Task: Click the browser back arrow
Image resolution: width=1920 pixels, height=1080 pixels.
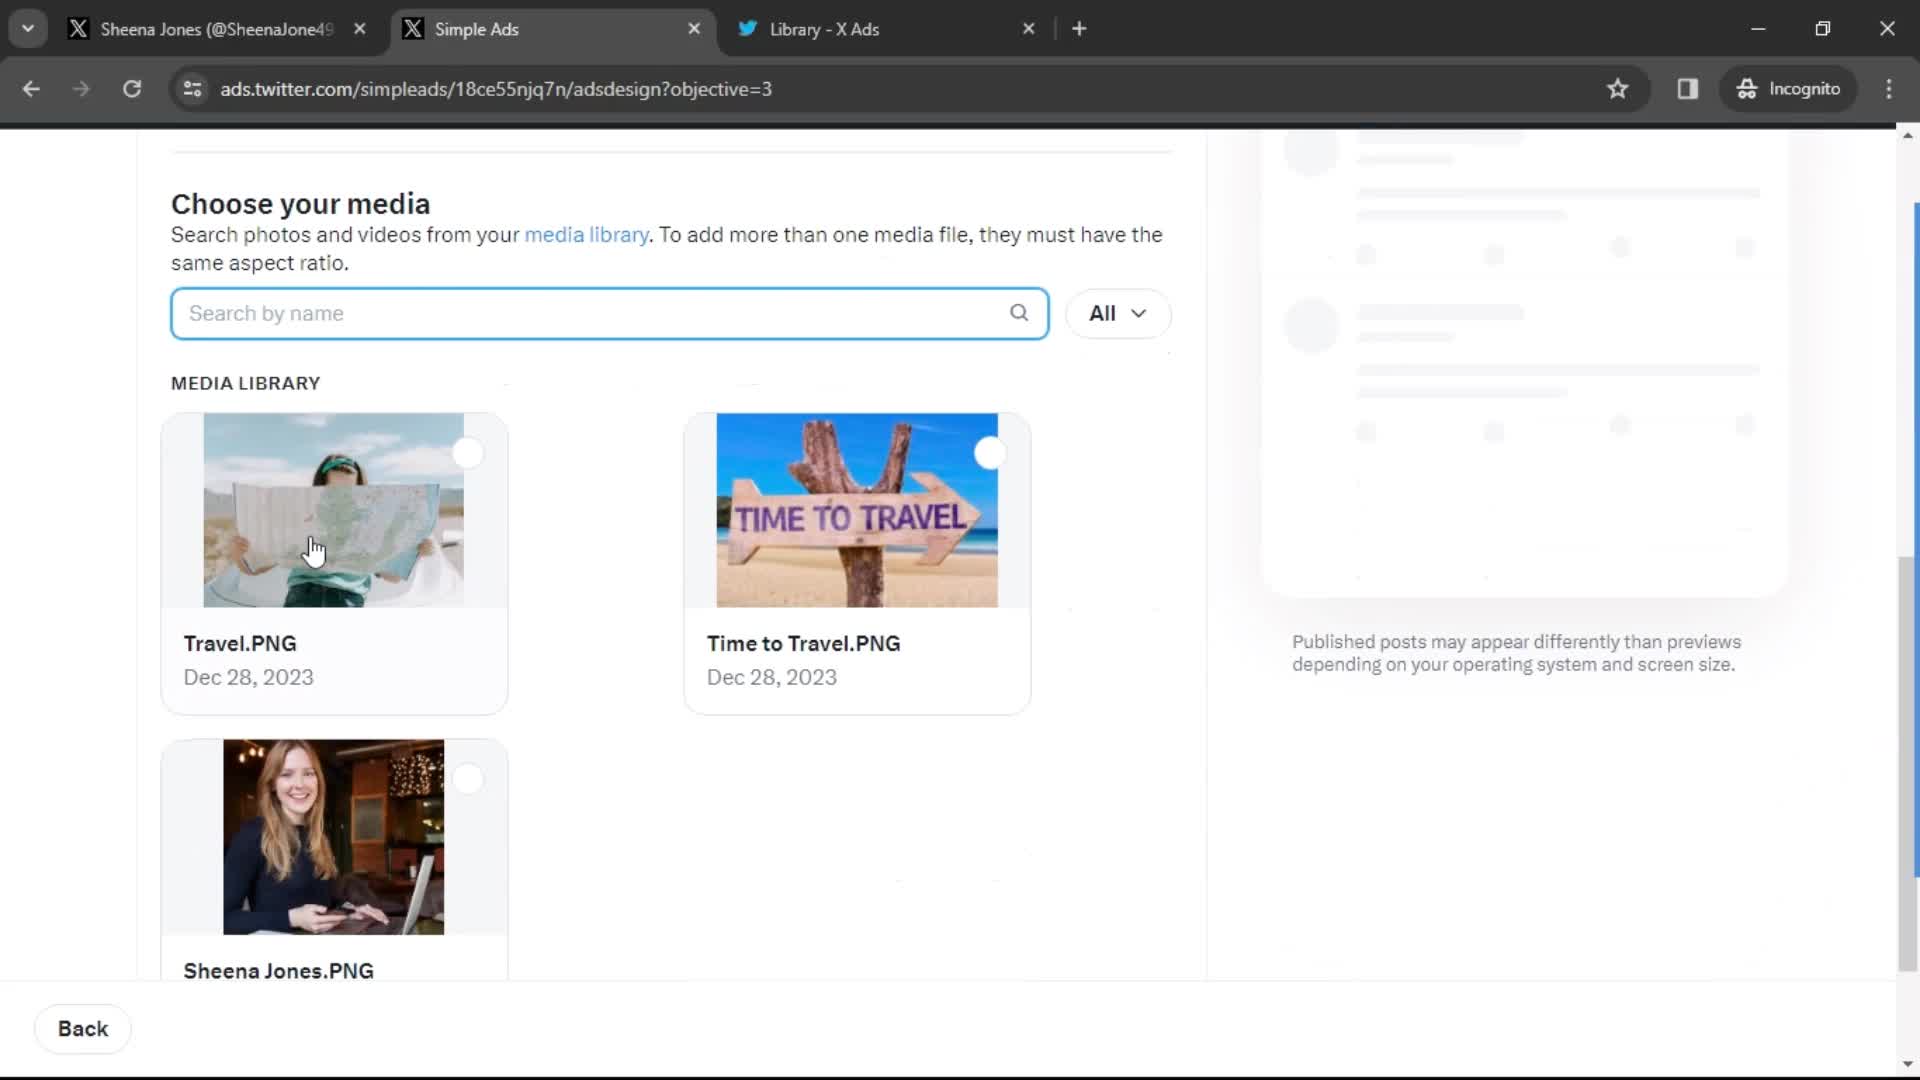Action: (x=31, y=89)
